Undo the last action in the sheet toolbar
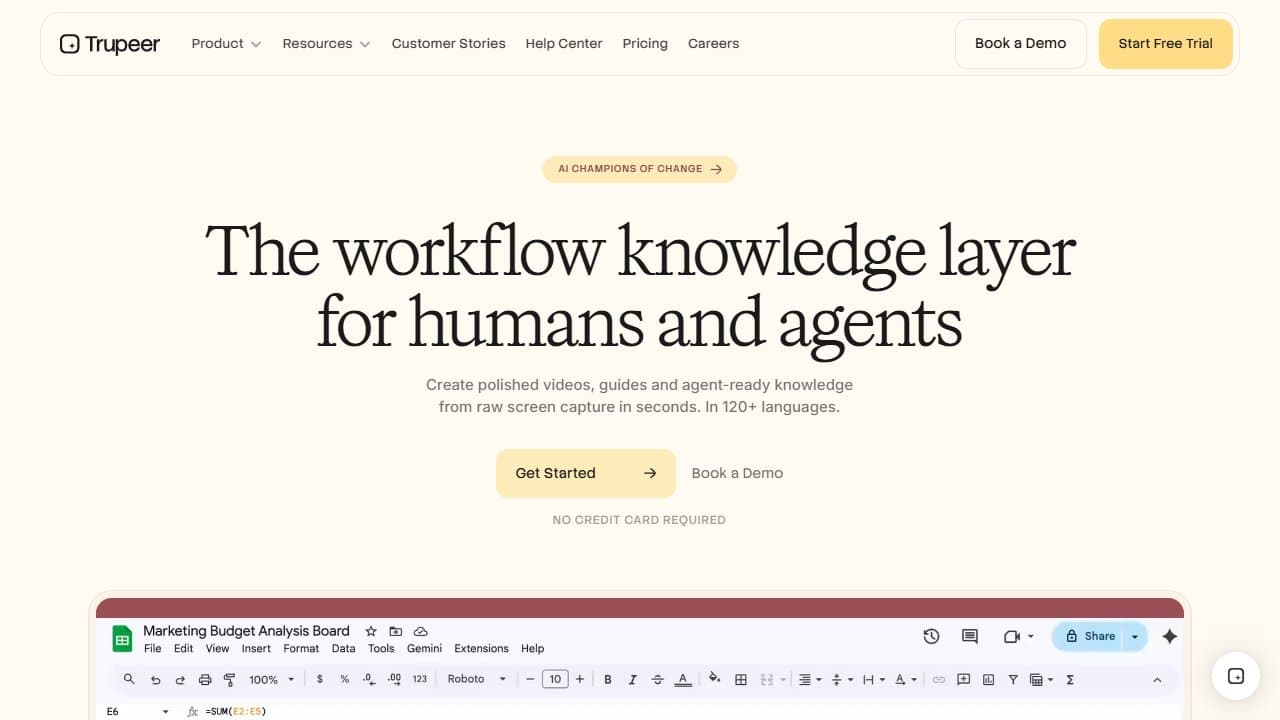This screenshot has width=1280, height=720. click(155, 679)
